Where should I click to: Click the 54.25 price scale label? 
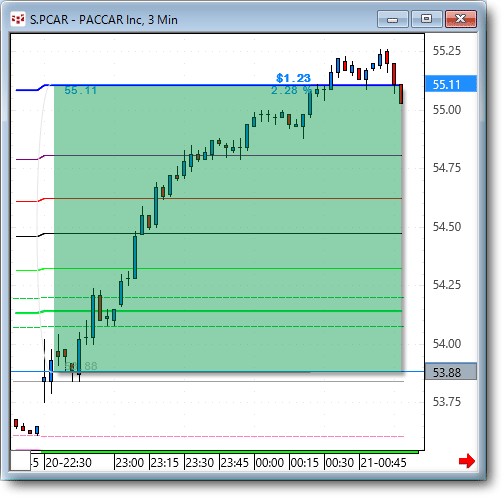(447, 285)
